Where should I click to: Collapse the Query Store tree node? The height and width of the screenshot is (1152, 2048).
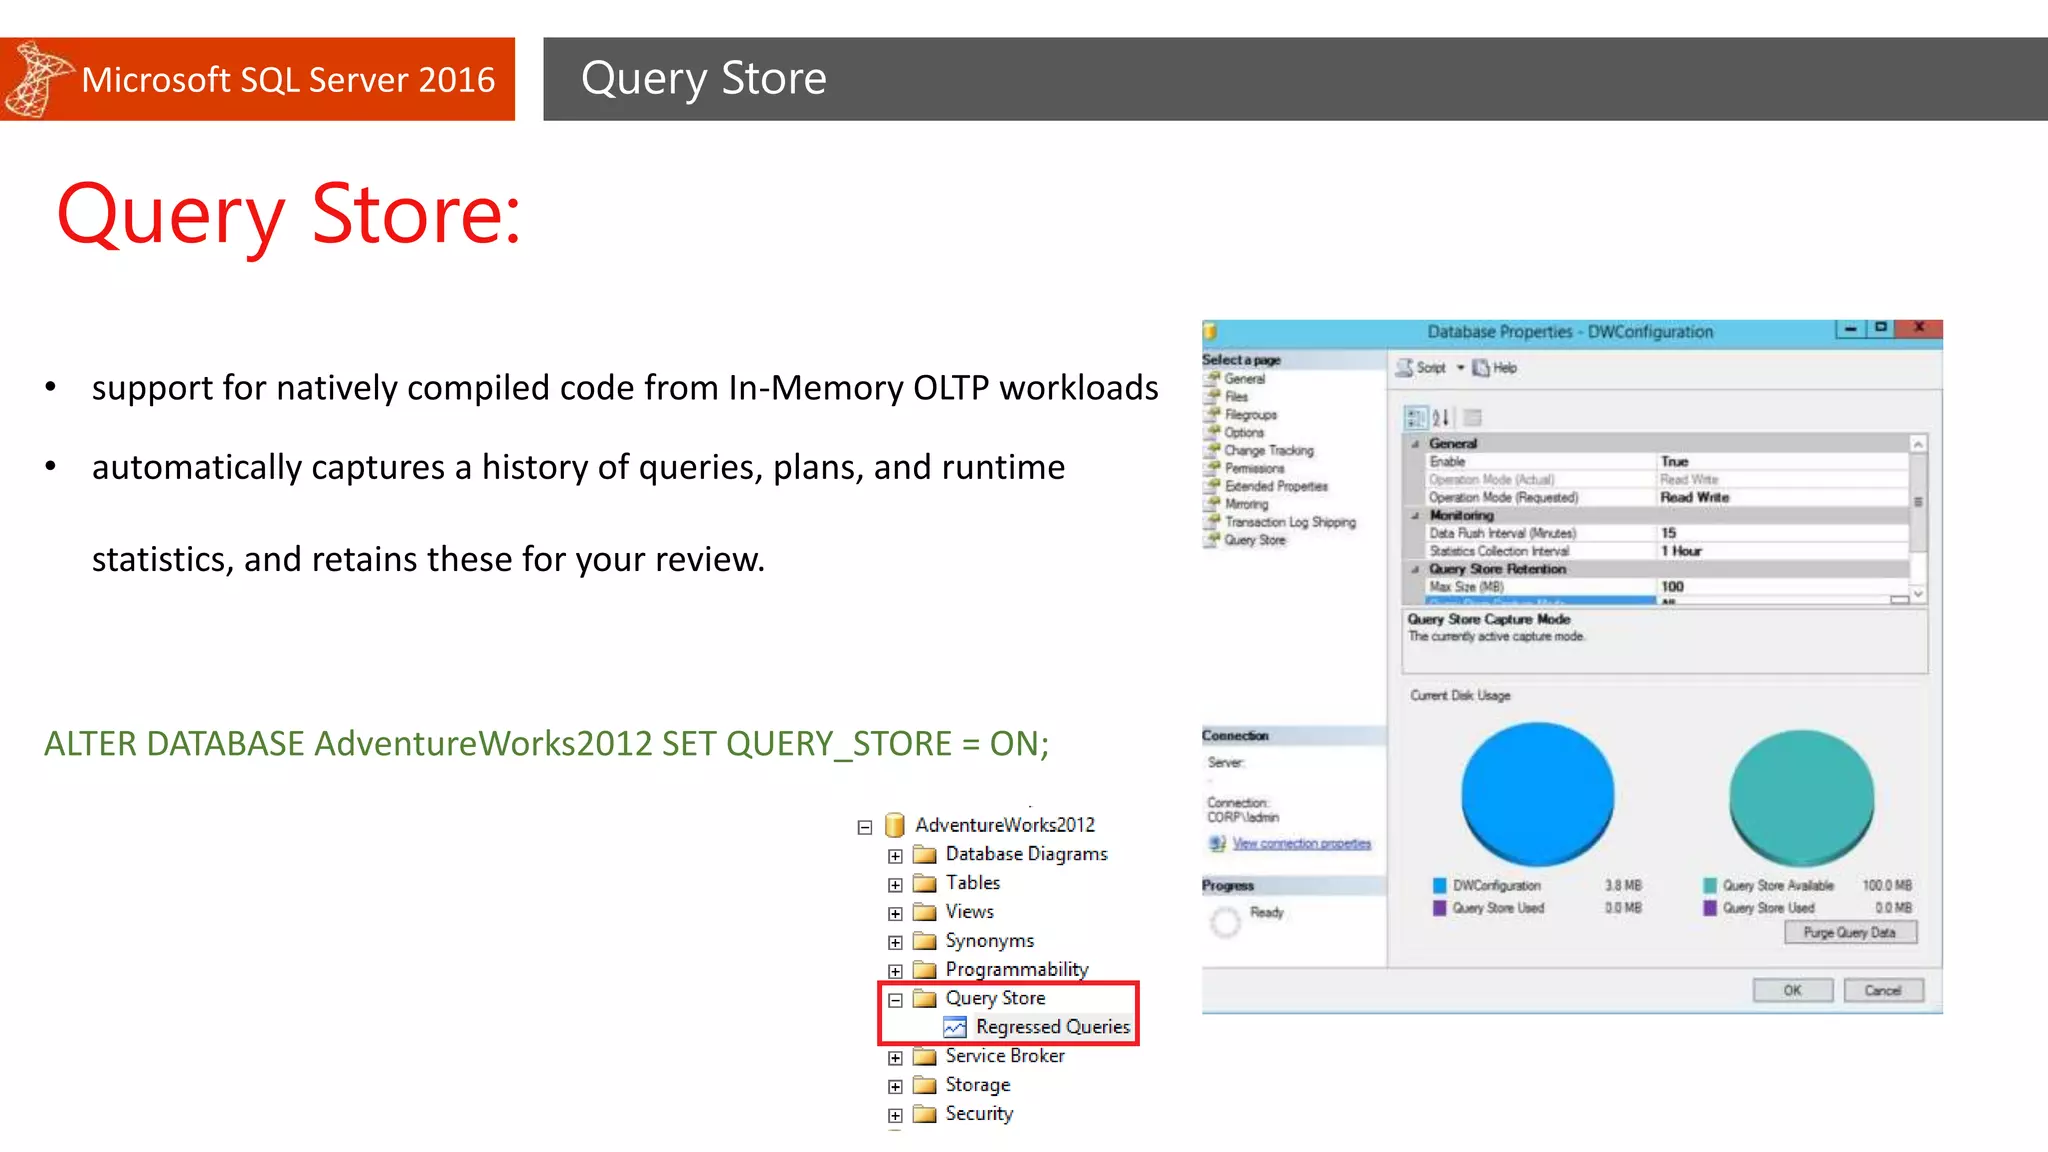pos(895,1001)
